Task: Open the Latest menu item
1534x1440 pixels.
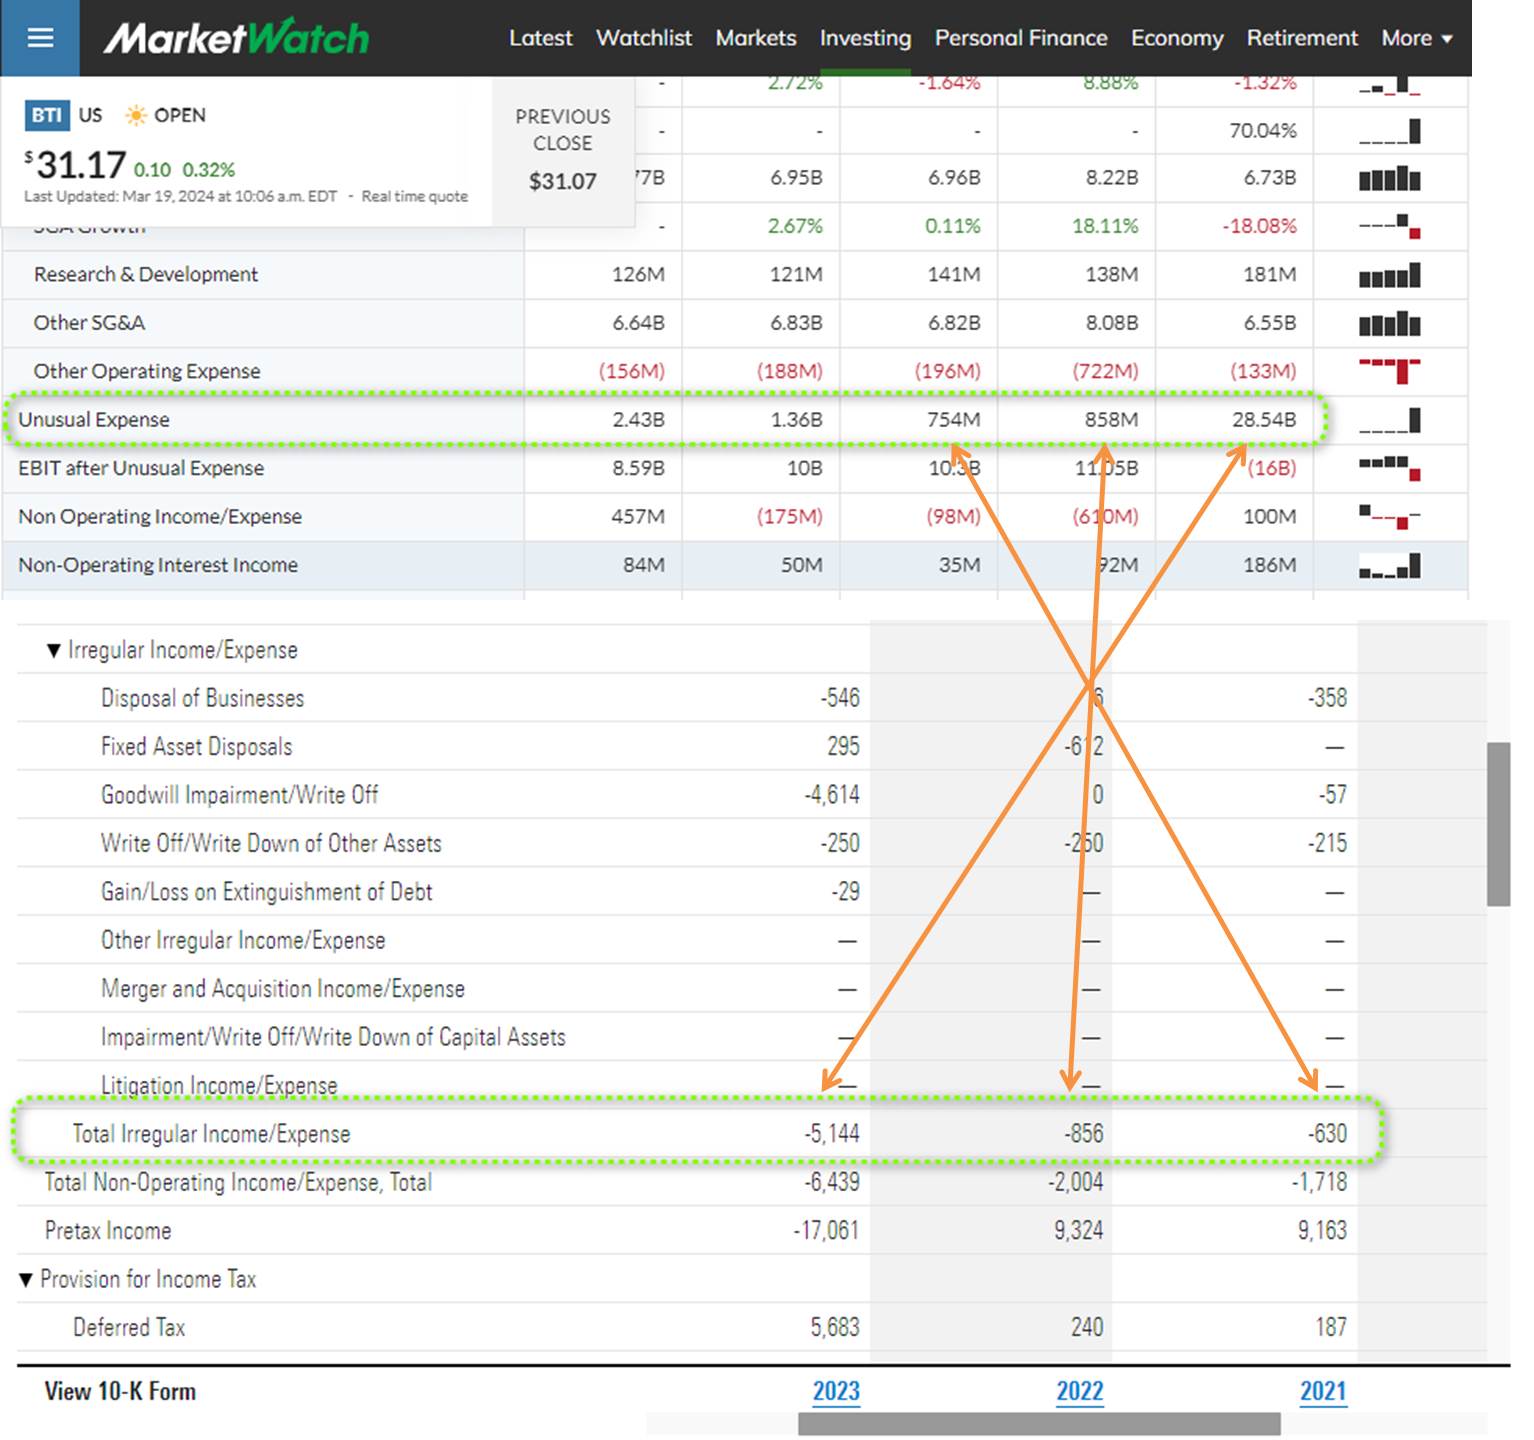Action: coord(540,38)
